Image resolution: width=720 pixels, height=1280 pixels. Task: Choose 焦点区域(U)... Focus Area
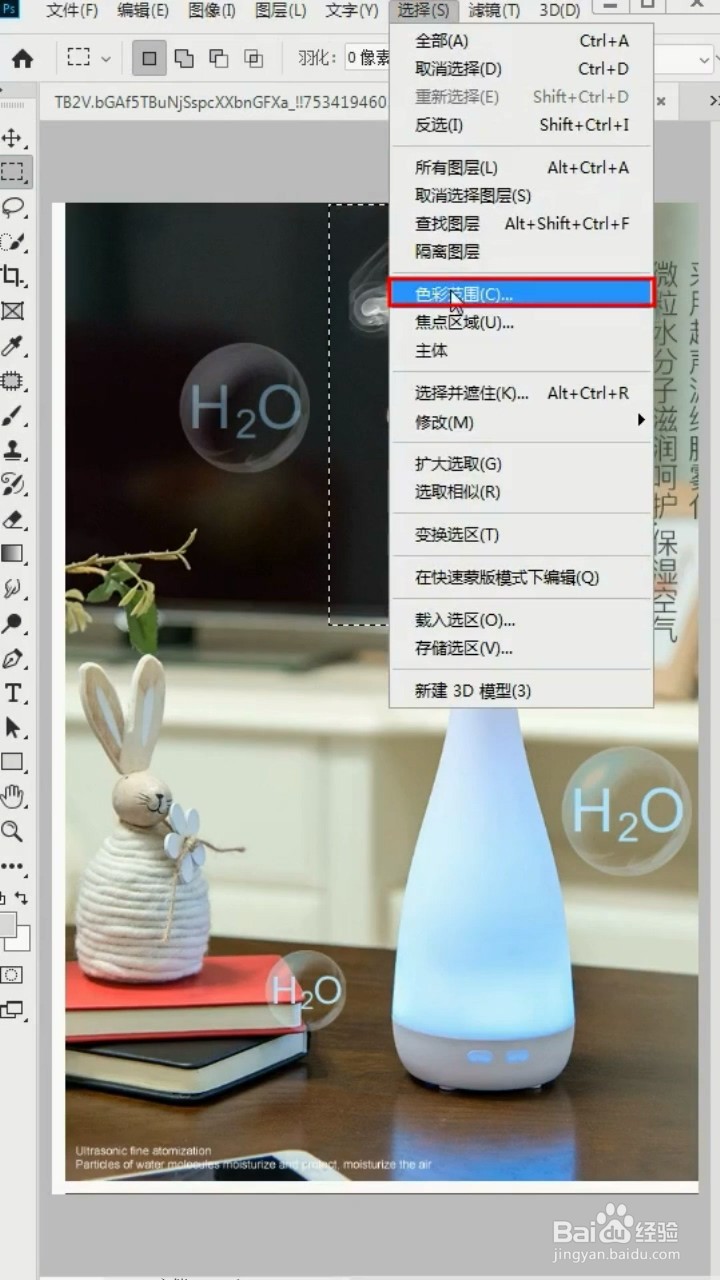521,323
